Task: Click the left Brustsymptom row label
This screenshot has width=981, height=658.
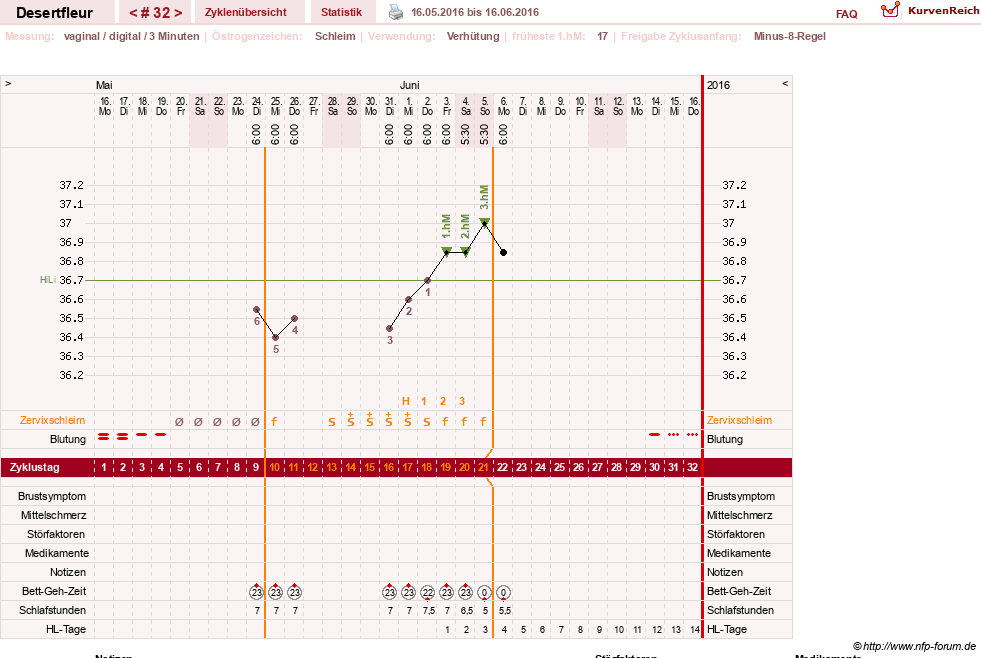Action: pos(52,496)
